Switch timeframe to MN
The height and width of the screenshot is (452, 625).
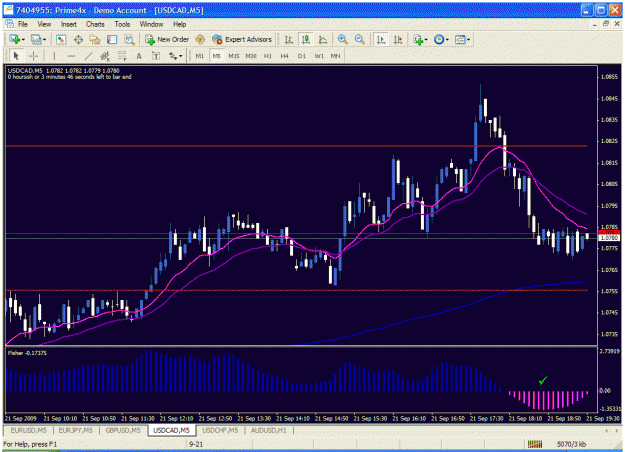(335, 56)
